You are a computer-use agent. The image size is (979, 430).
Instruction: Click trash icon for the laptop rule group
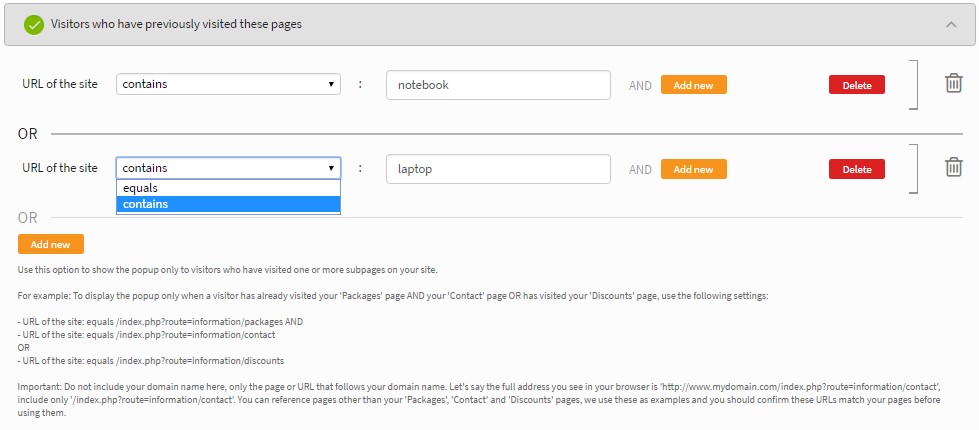coord(953,167)
